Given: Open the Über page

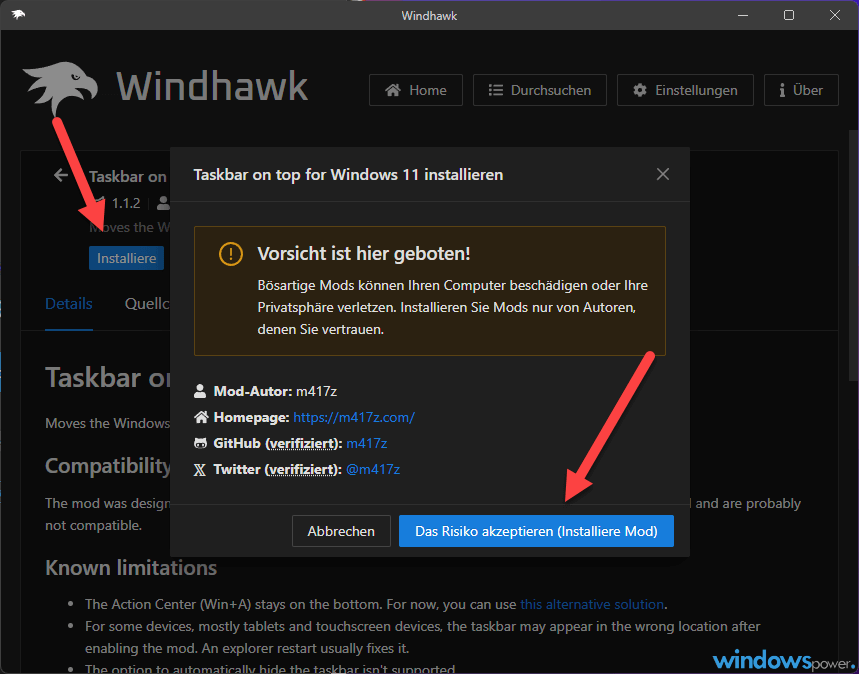Looking at the screenshot, I should 801,90.
